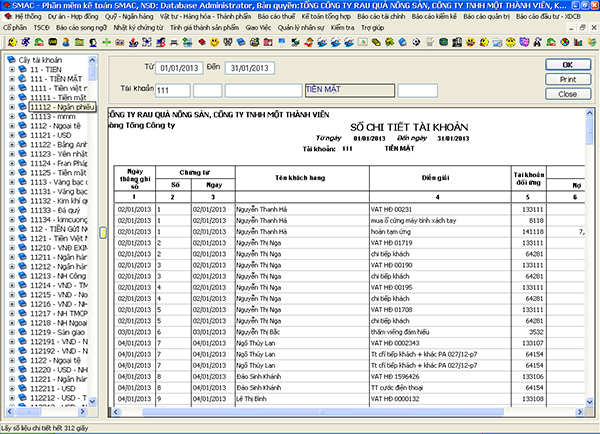Select the Cây tài khoản root node

(x=40, y=60)
